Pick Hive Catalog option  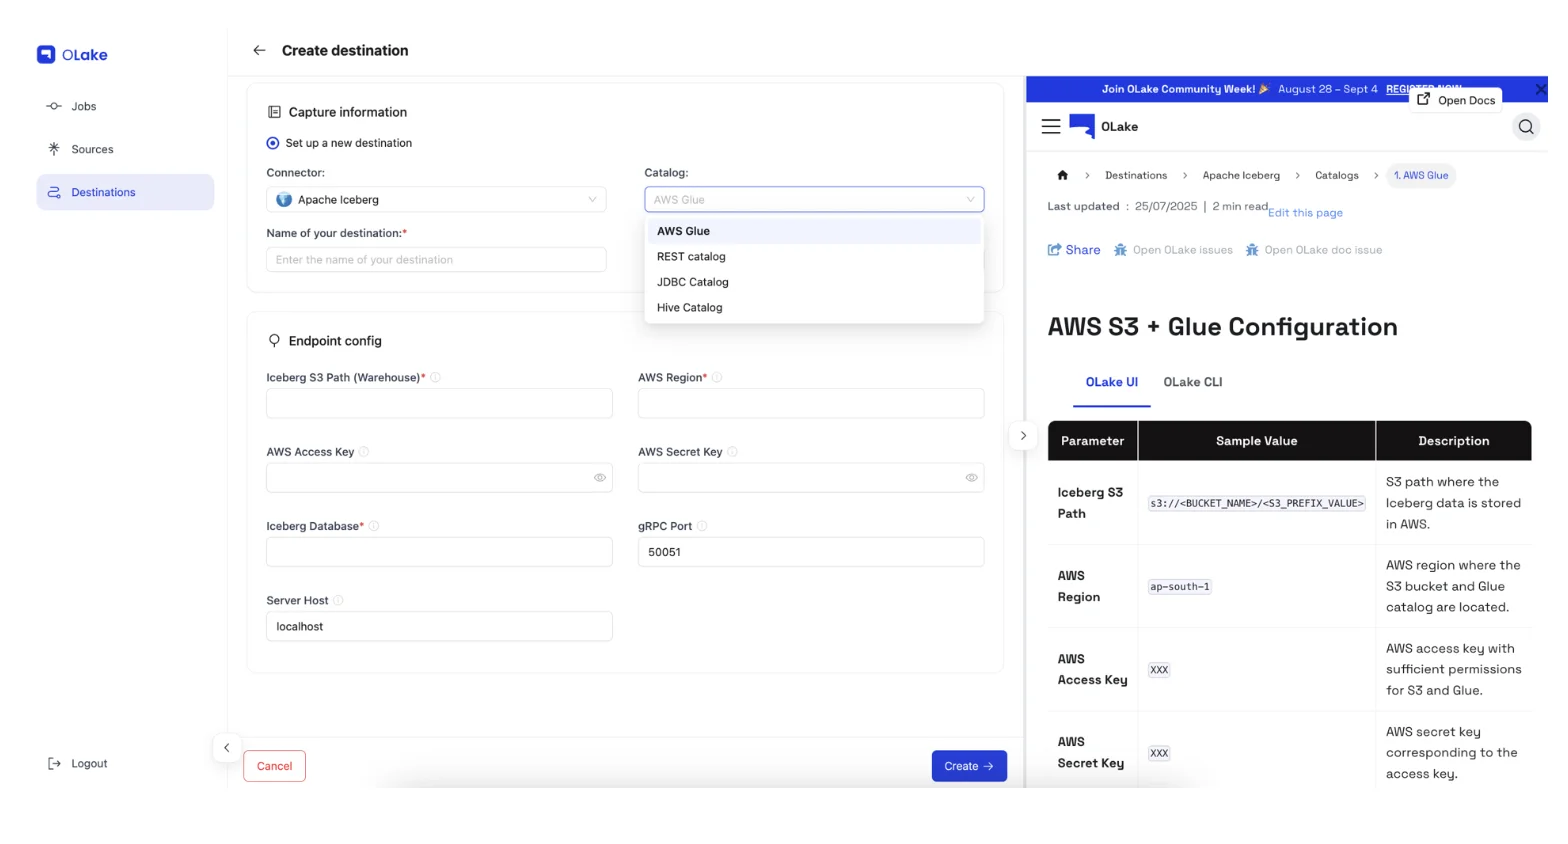[x=689, y=308]
